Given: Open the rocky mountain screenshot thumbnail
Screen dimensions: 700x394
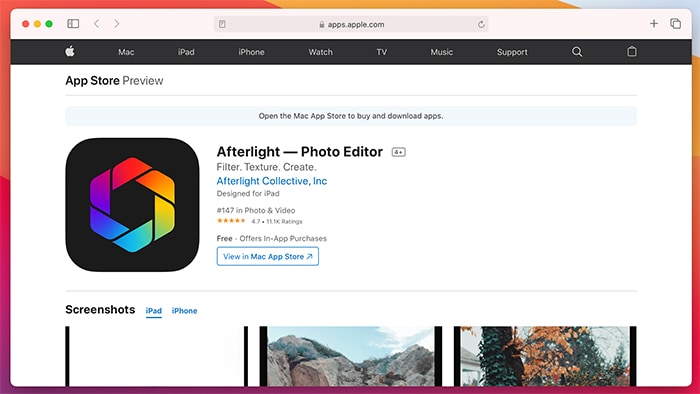Looking at the screenshot, I should 351,356.
